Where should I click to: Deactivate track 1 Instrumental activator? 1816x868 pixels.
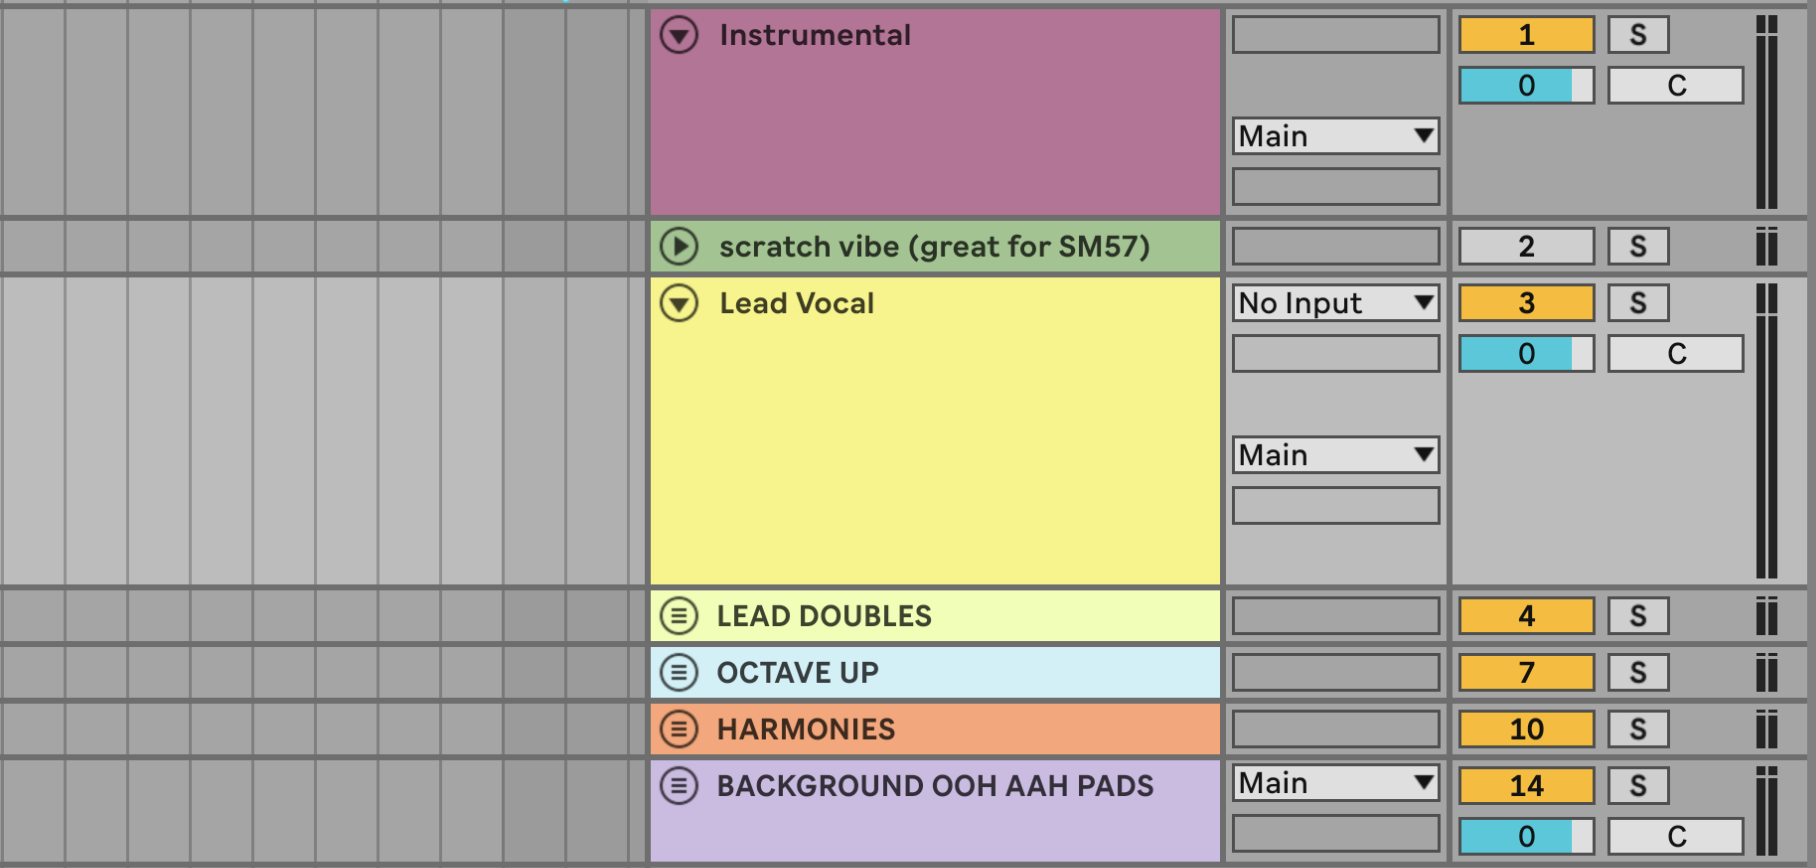(x=1526, y=35)
